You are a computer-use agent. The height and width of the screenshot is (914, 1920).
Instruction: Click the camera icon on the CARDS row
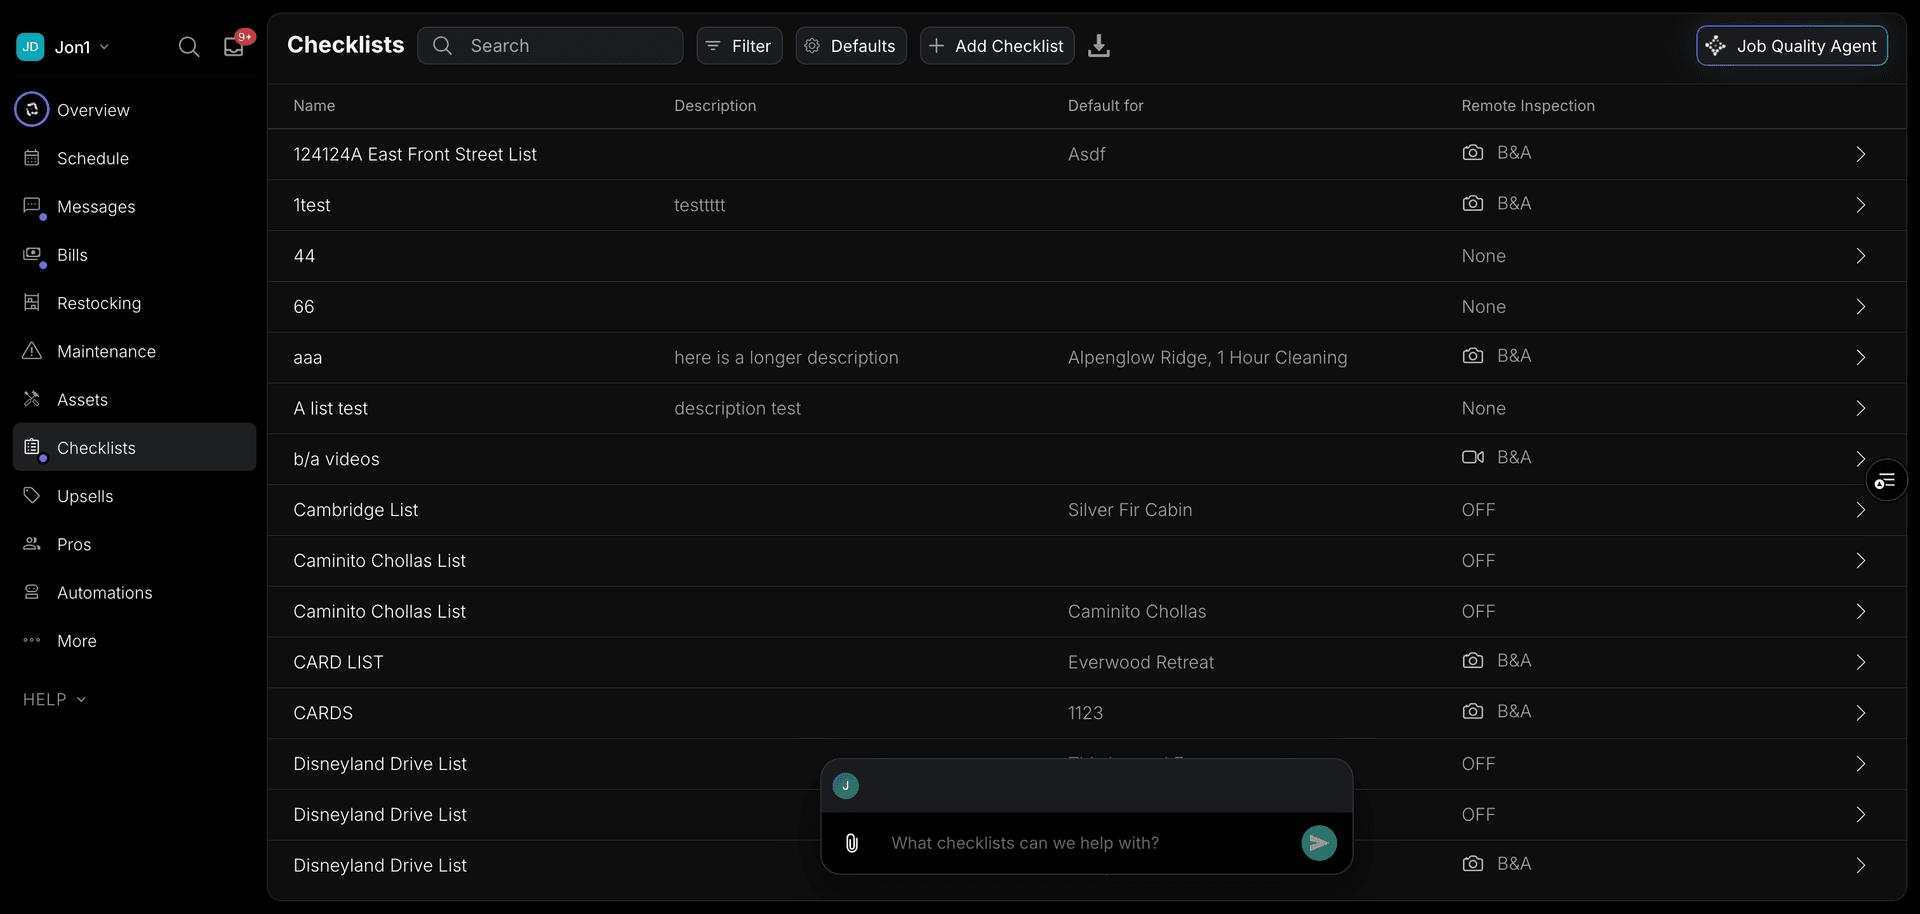pyautogui.click(x=1474, y=711)
